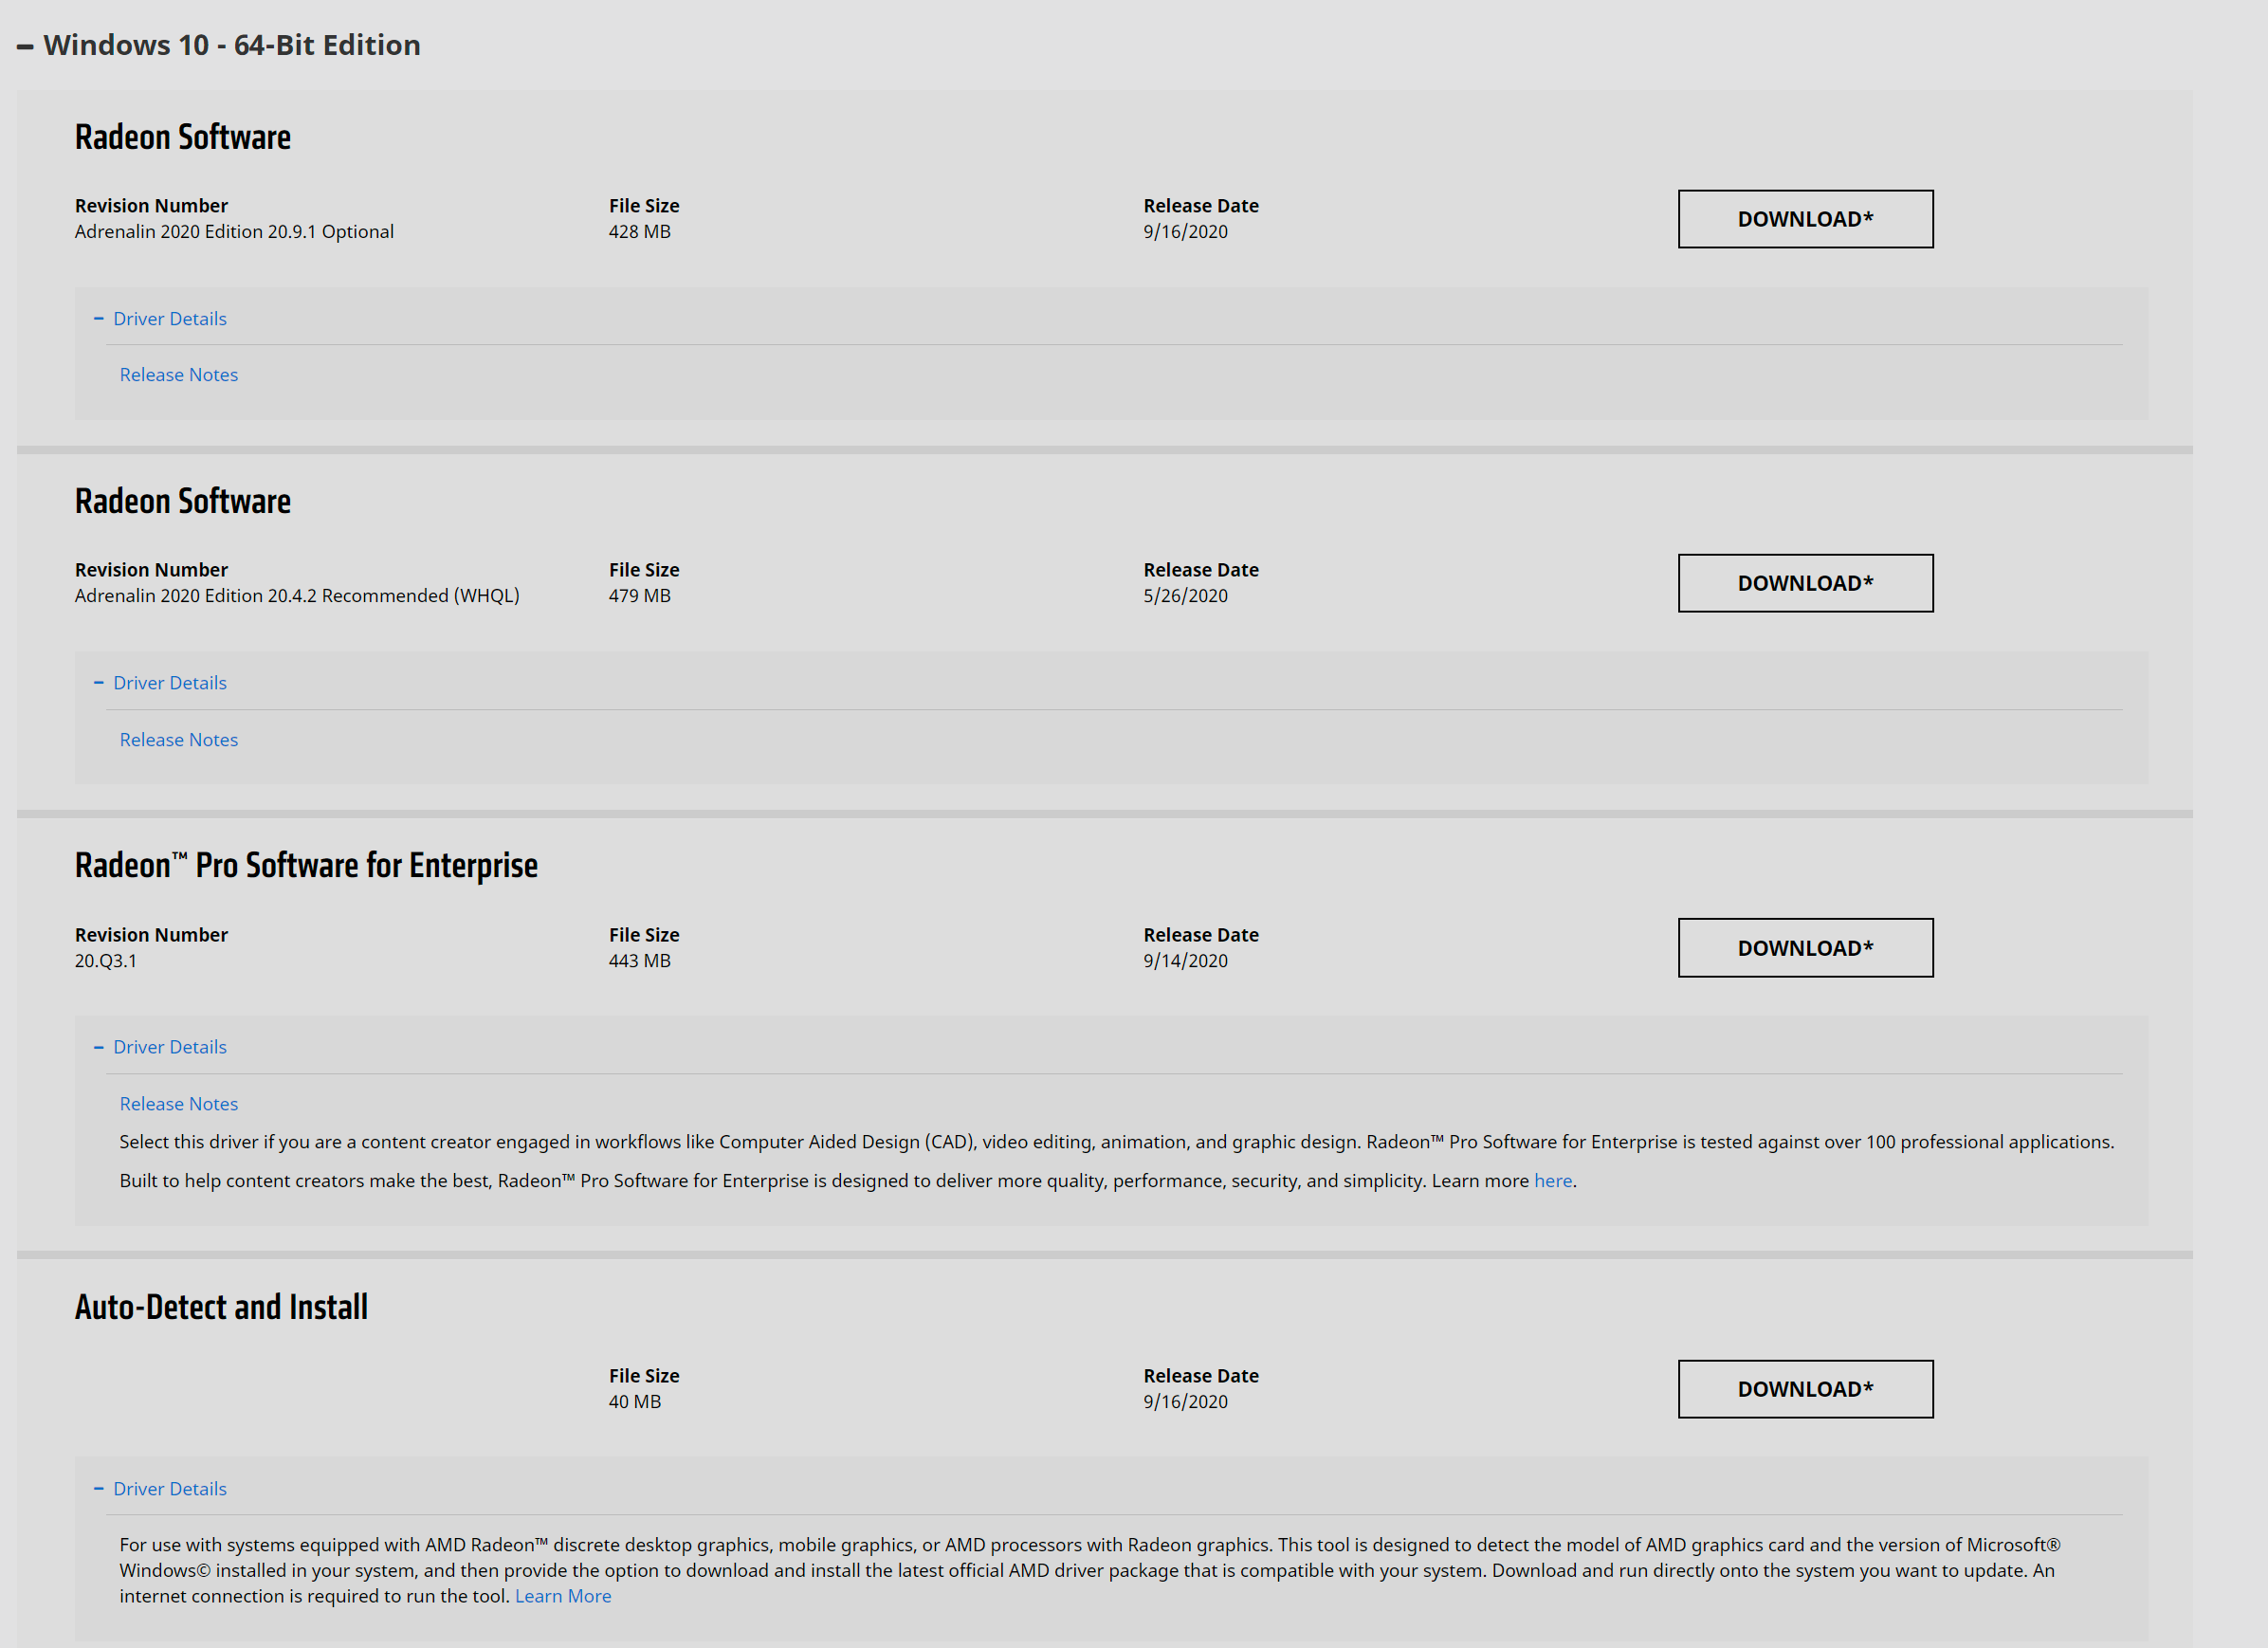Click the 5/26/2020 release date

(x=1186, y=596)
